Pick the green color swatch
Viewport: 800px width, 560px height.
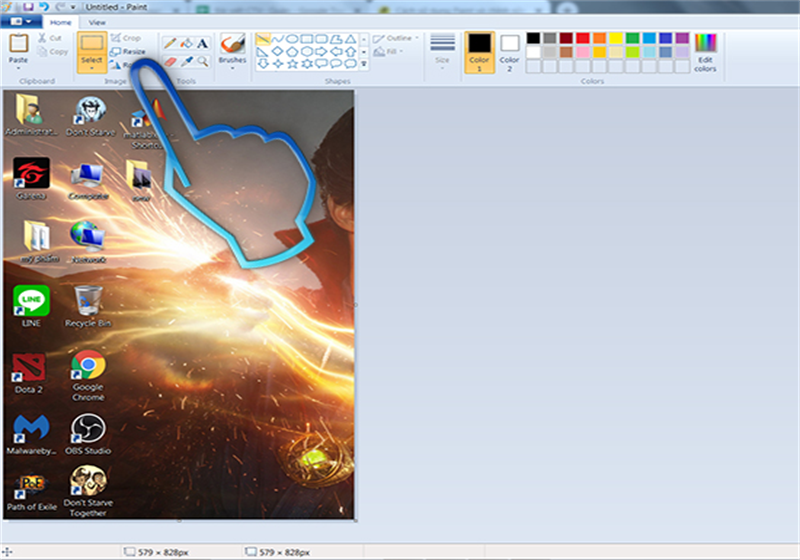click(x=632, y=38)
